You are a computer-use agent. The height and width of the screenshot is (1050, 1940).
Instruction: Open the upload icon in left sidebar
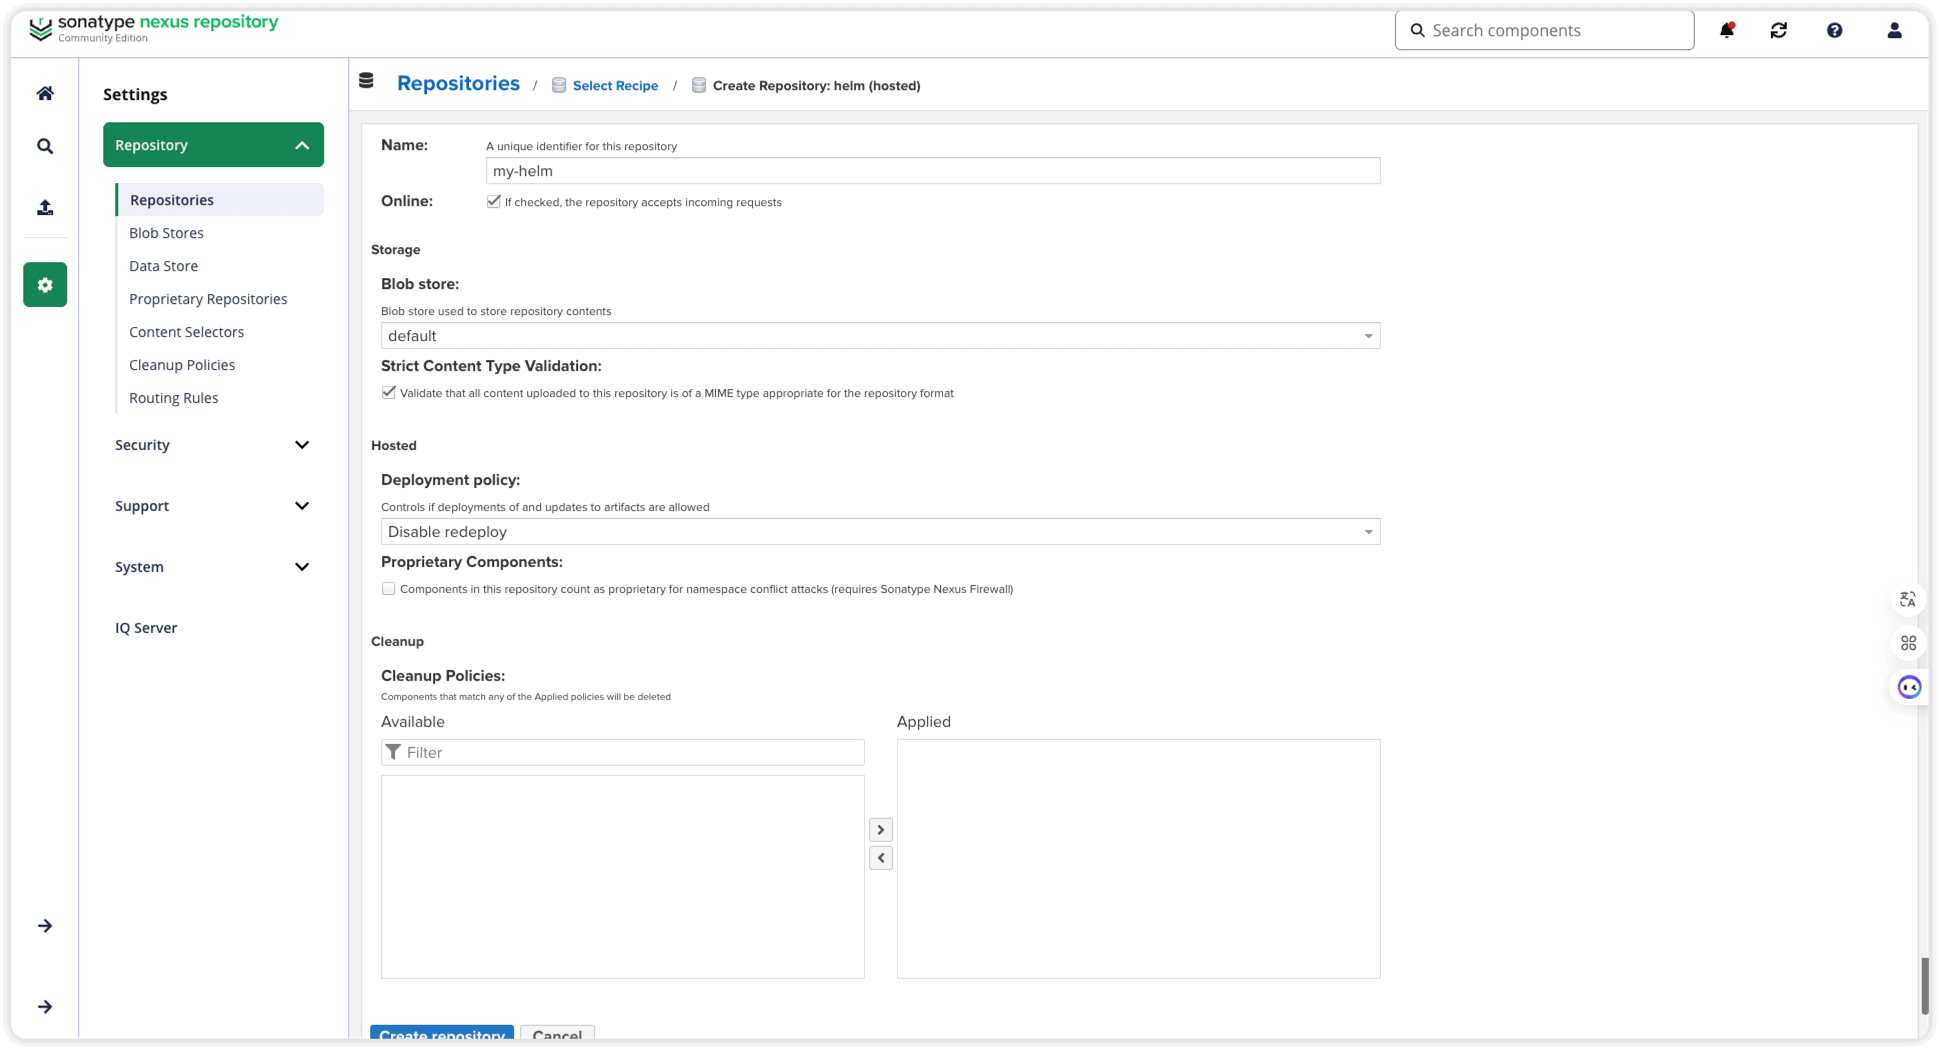[x=45, y=207]
